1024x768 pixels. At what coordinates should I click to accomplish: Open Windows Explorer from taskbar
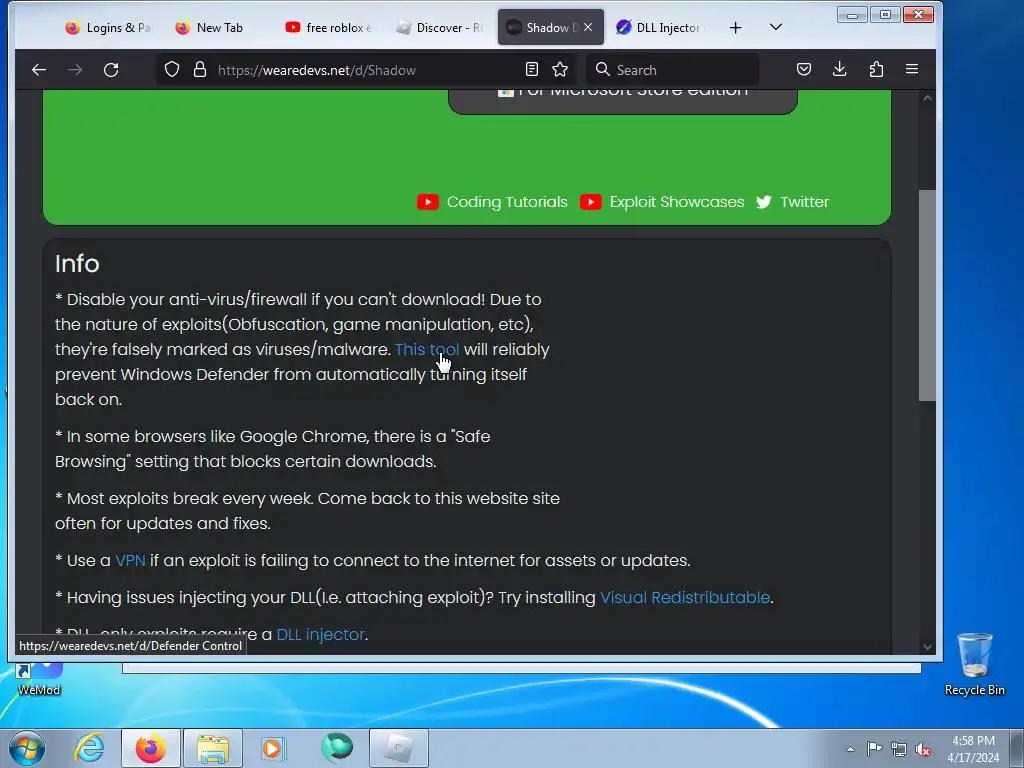click(213, 748)
